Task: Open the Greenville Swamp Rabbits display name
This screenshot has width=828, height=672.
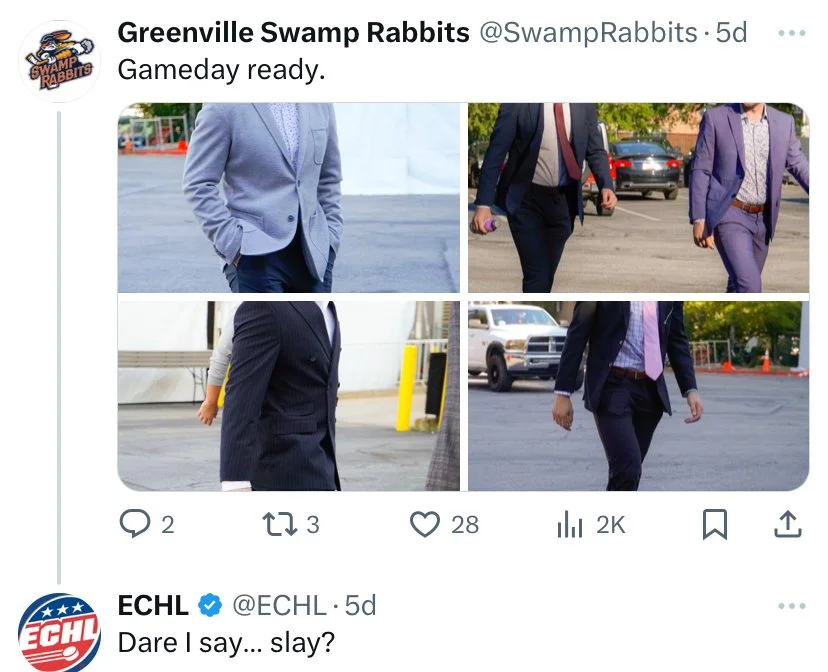Action: point(293,33)
